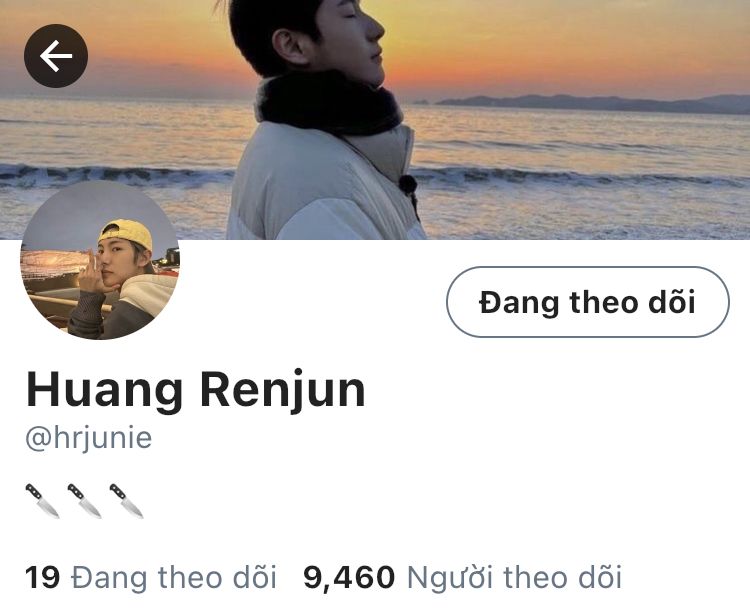Screen dimensions: 750x608
Task: Click the yellow cap in profile avatar
Action: coord(125,234)
